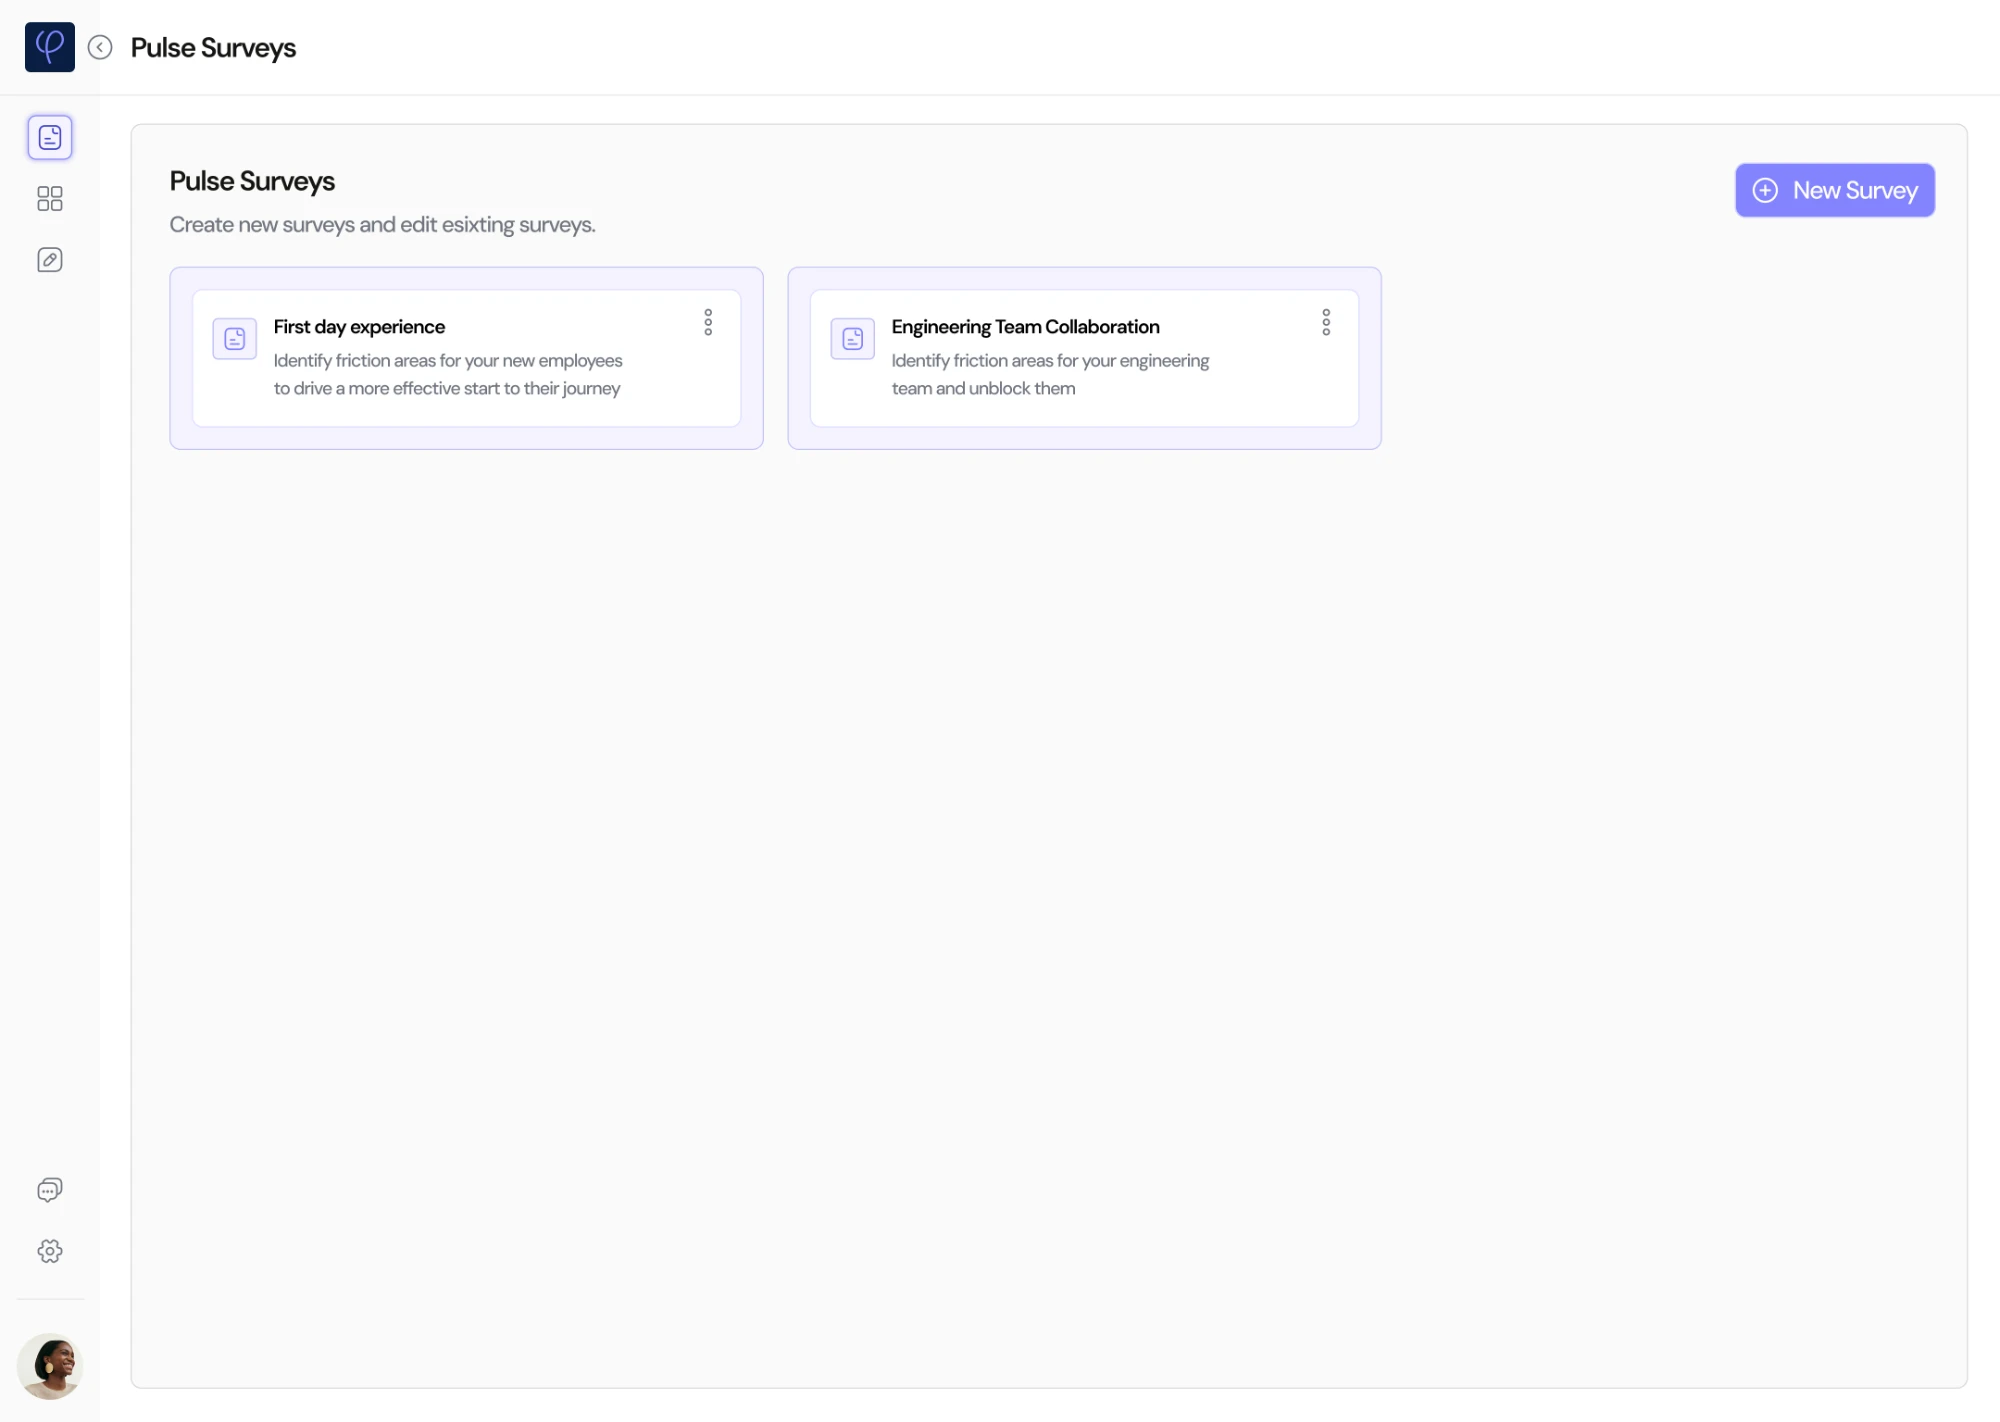2000x1422 pixels.
Task: Click the app logo in top-left corner
Action: 50,47
